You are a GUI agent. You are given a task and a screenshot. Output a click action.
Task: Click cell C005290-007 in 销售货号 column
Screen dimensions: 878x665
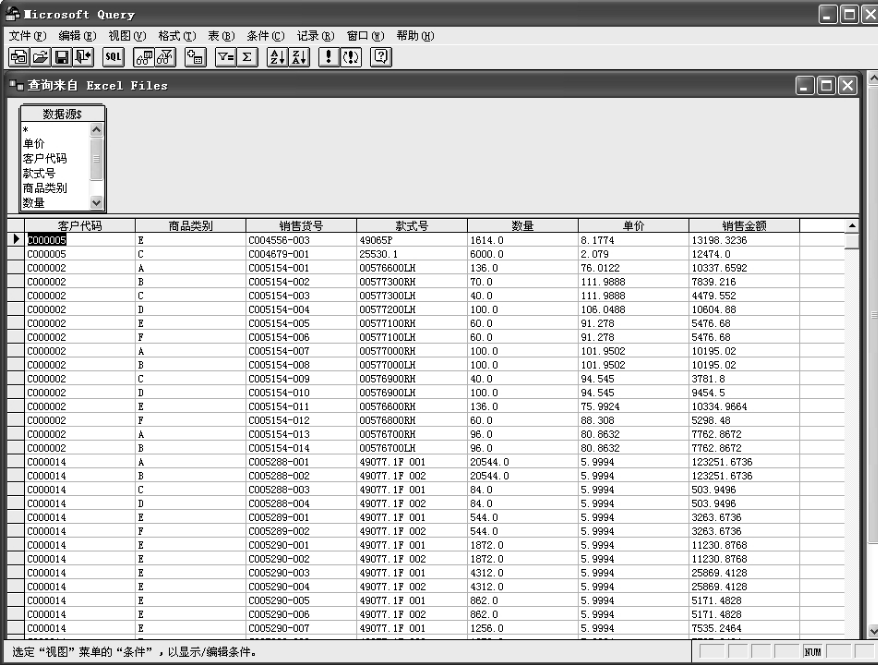point(301,628)
